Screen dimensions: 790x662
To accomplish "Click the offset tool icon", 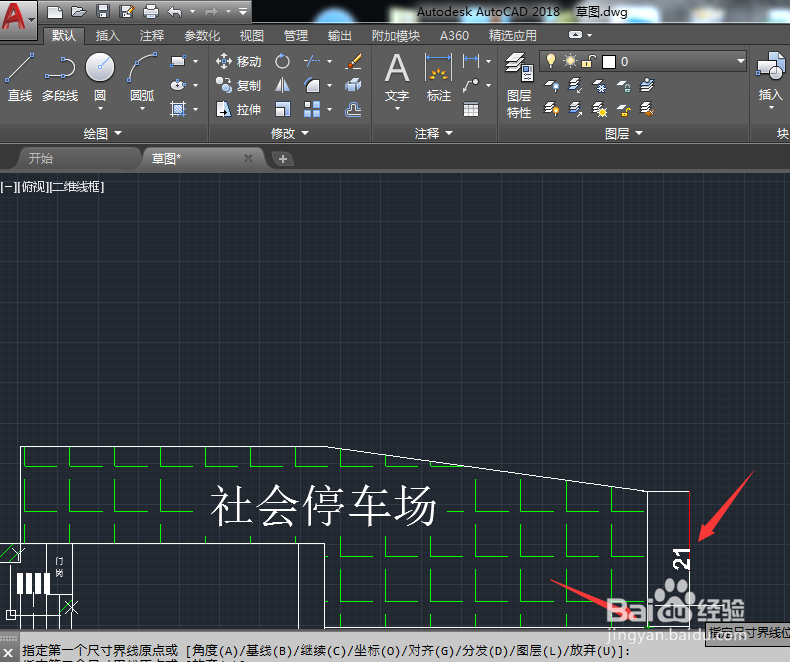I will tap(354, 109).
